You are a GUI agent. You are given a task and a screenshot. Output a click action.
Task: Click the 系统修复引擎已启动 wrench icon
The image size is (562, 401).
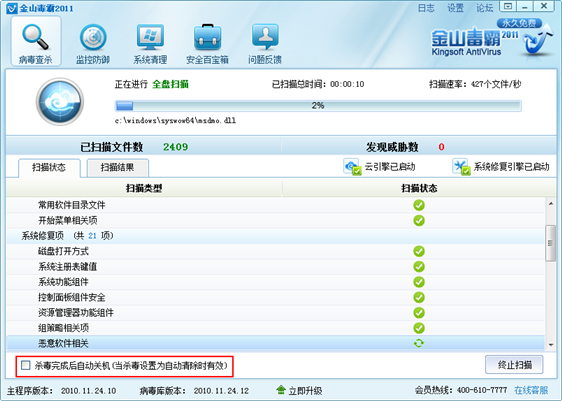(461, 167)
